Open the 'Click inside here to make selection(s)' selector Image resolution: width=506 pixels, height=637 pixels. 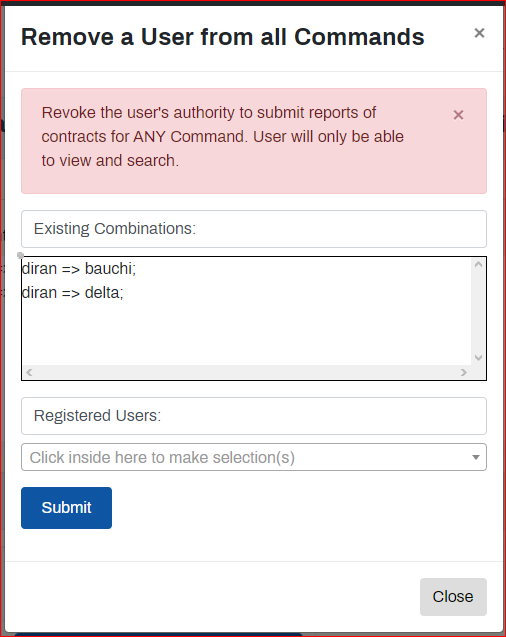coord(254,457)
